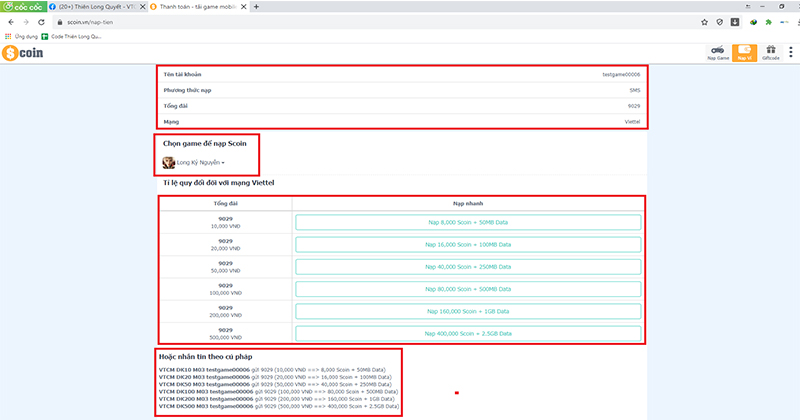Open Nạp Ví wallet menu
Viewport: 800px width, 420px height.
[744, 53]
